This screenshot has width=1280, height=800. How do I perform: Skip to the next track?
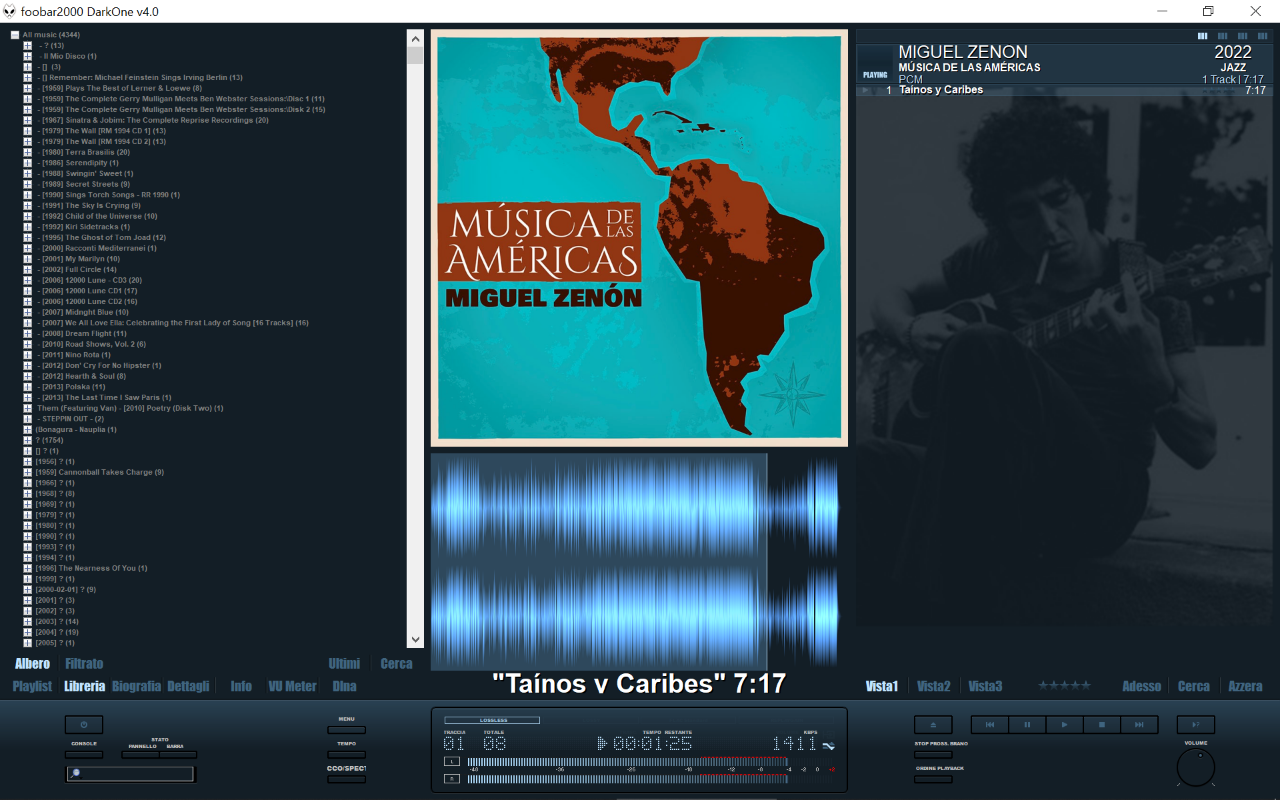coord(1139,725)
